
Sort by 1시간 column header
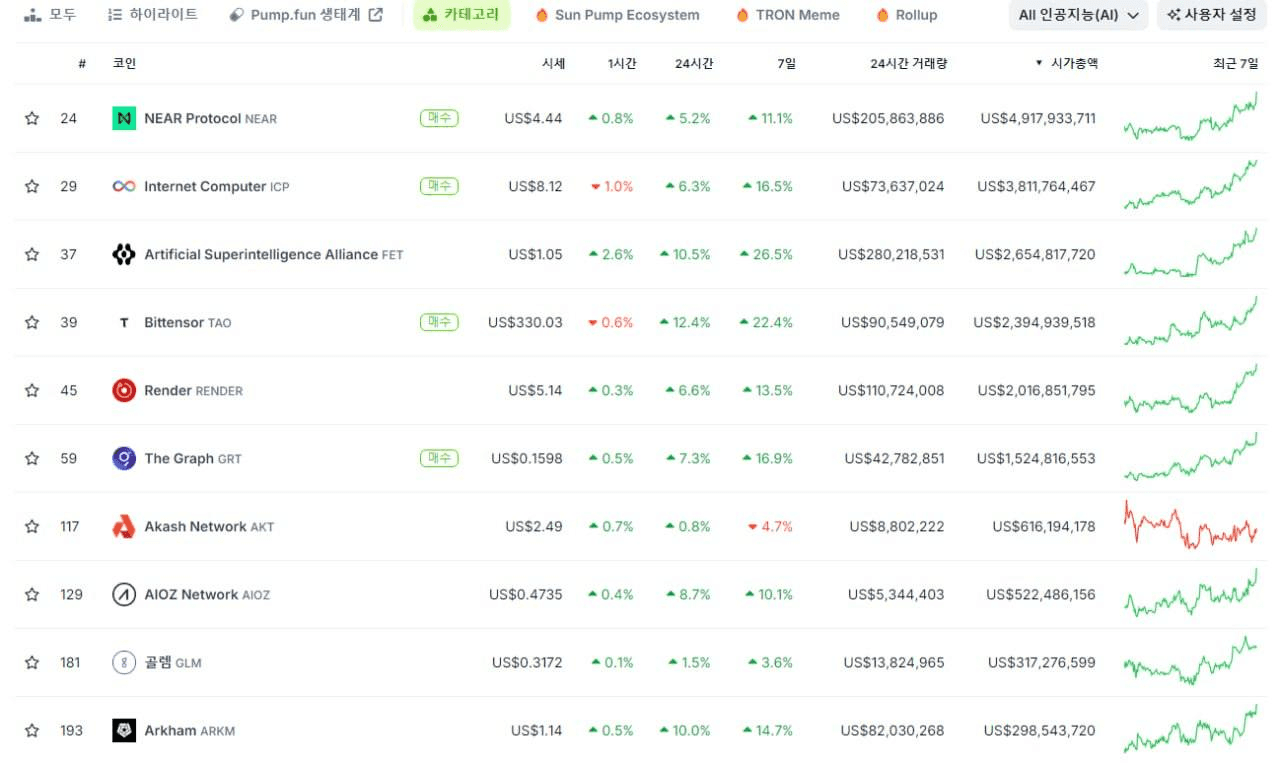click(x=620, y=63)
